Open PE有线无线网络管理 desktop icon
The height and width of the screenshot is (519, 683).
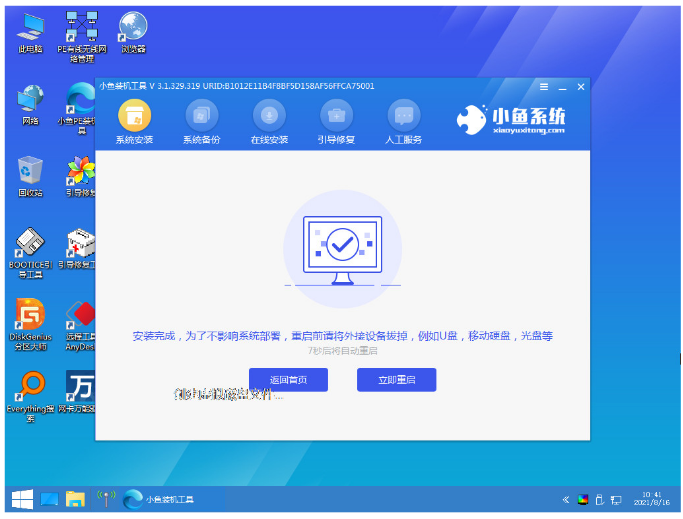(81, 37)
